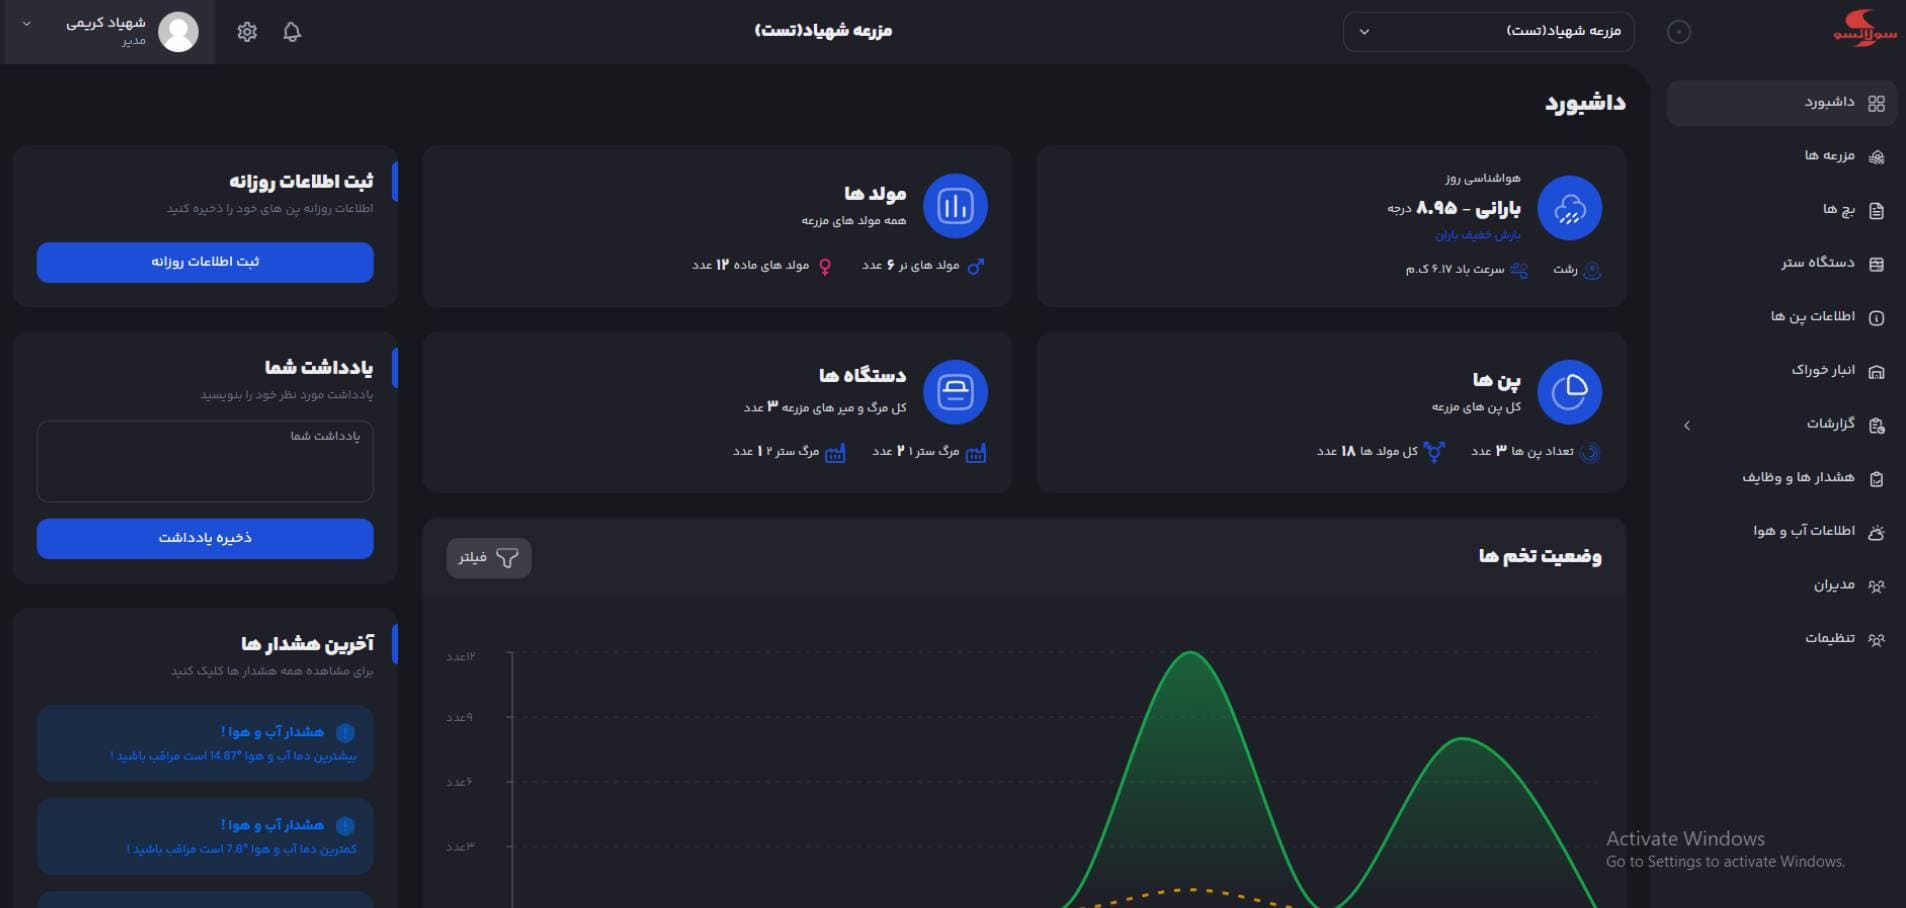Click the تعداد پن ها ۳ عدد stat
Screen dimensions: 1906x908
(x=1535, y=452)
